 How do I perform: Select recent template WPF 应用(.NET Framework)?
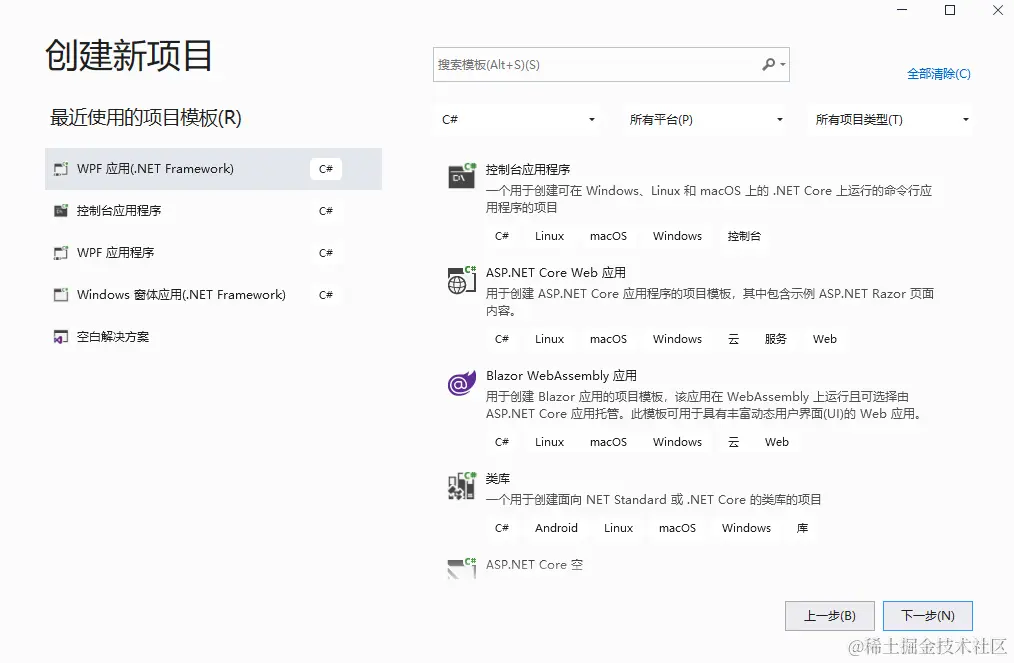point(213,169)
